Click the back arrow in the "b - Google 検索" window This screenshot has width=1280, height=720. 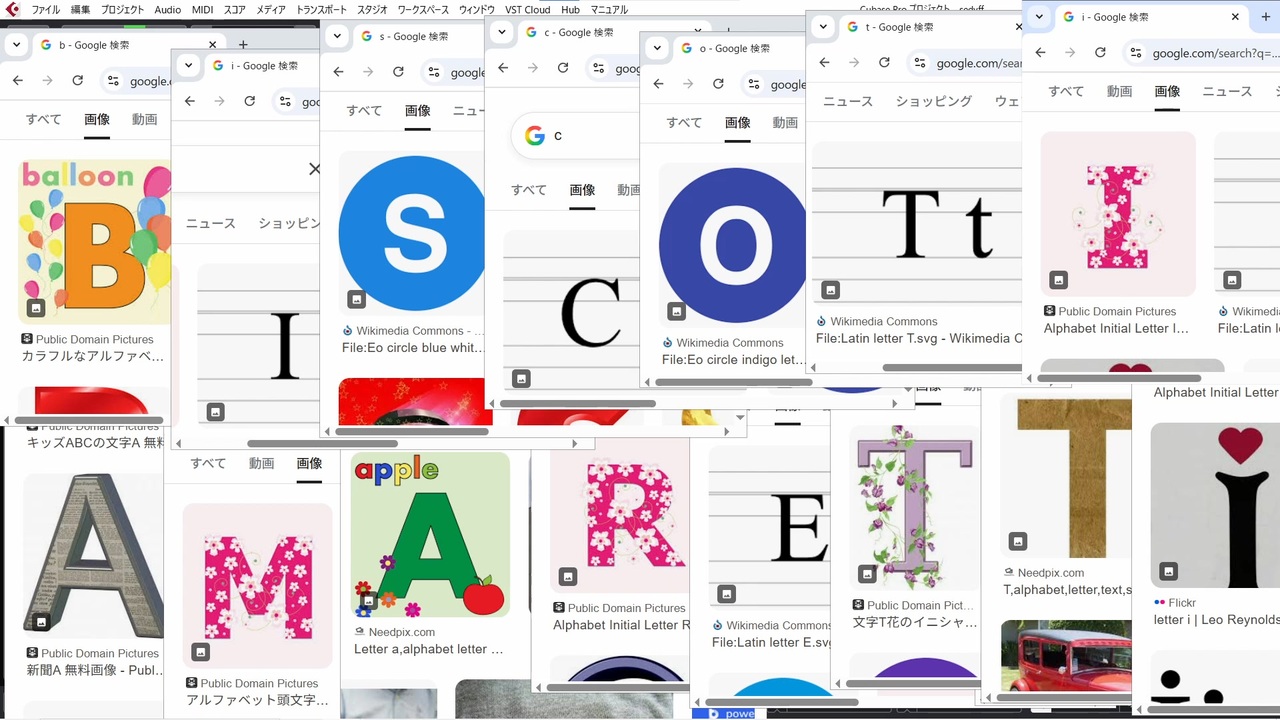tap(17, 81)
